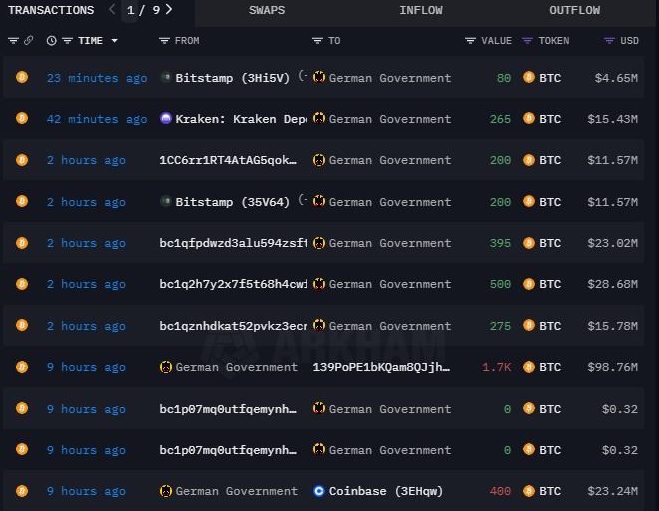The width and height of the screenshot is (659, 511).
Task: Go to previous transactions page arrow
Action: point(112,9)
